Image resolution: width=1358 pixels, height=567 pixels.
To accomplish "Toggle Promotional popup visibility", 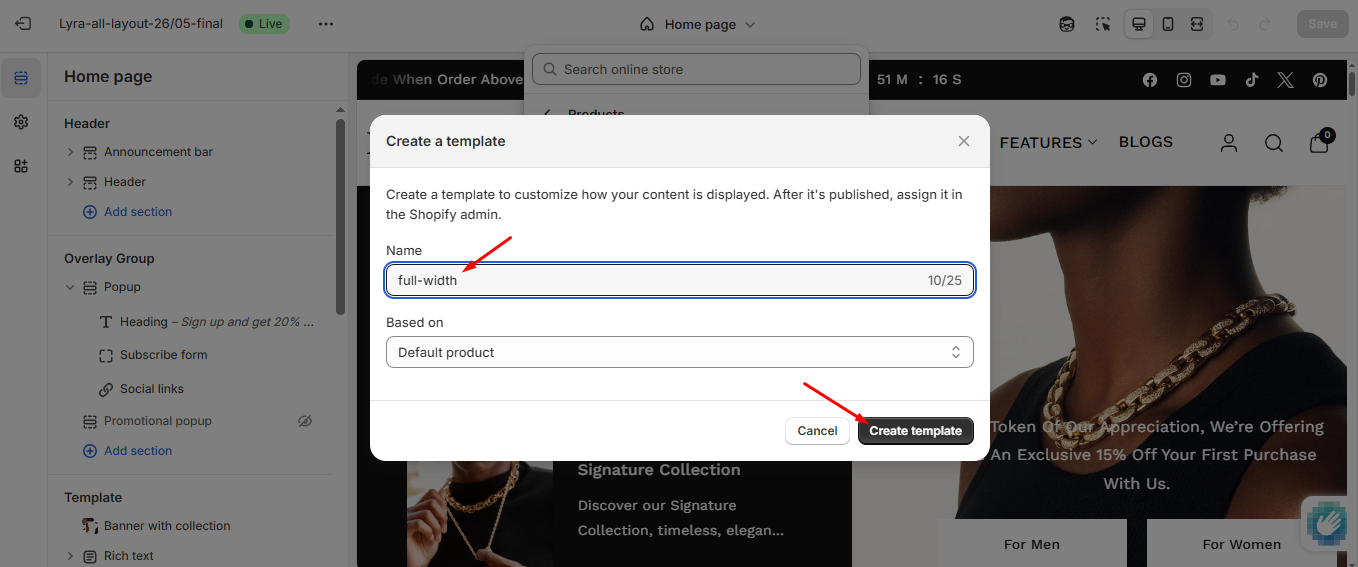I will [x=305, y=421].
